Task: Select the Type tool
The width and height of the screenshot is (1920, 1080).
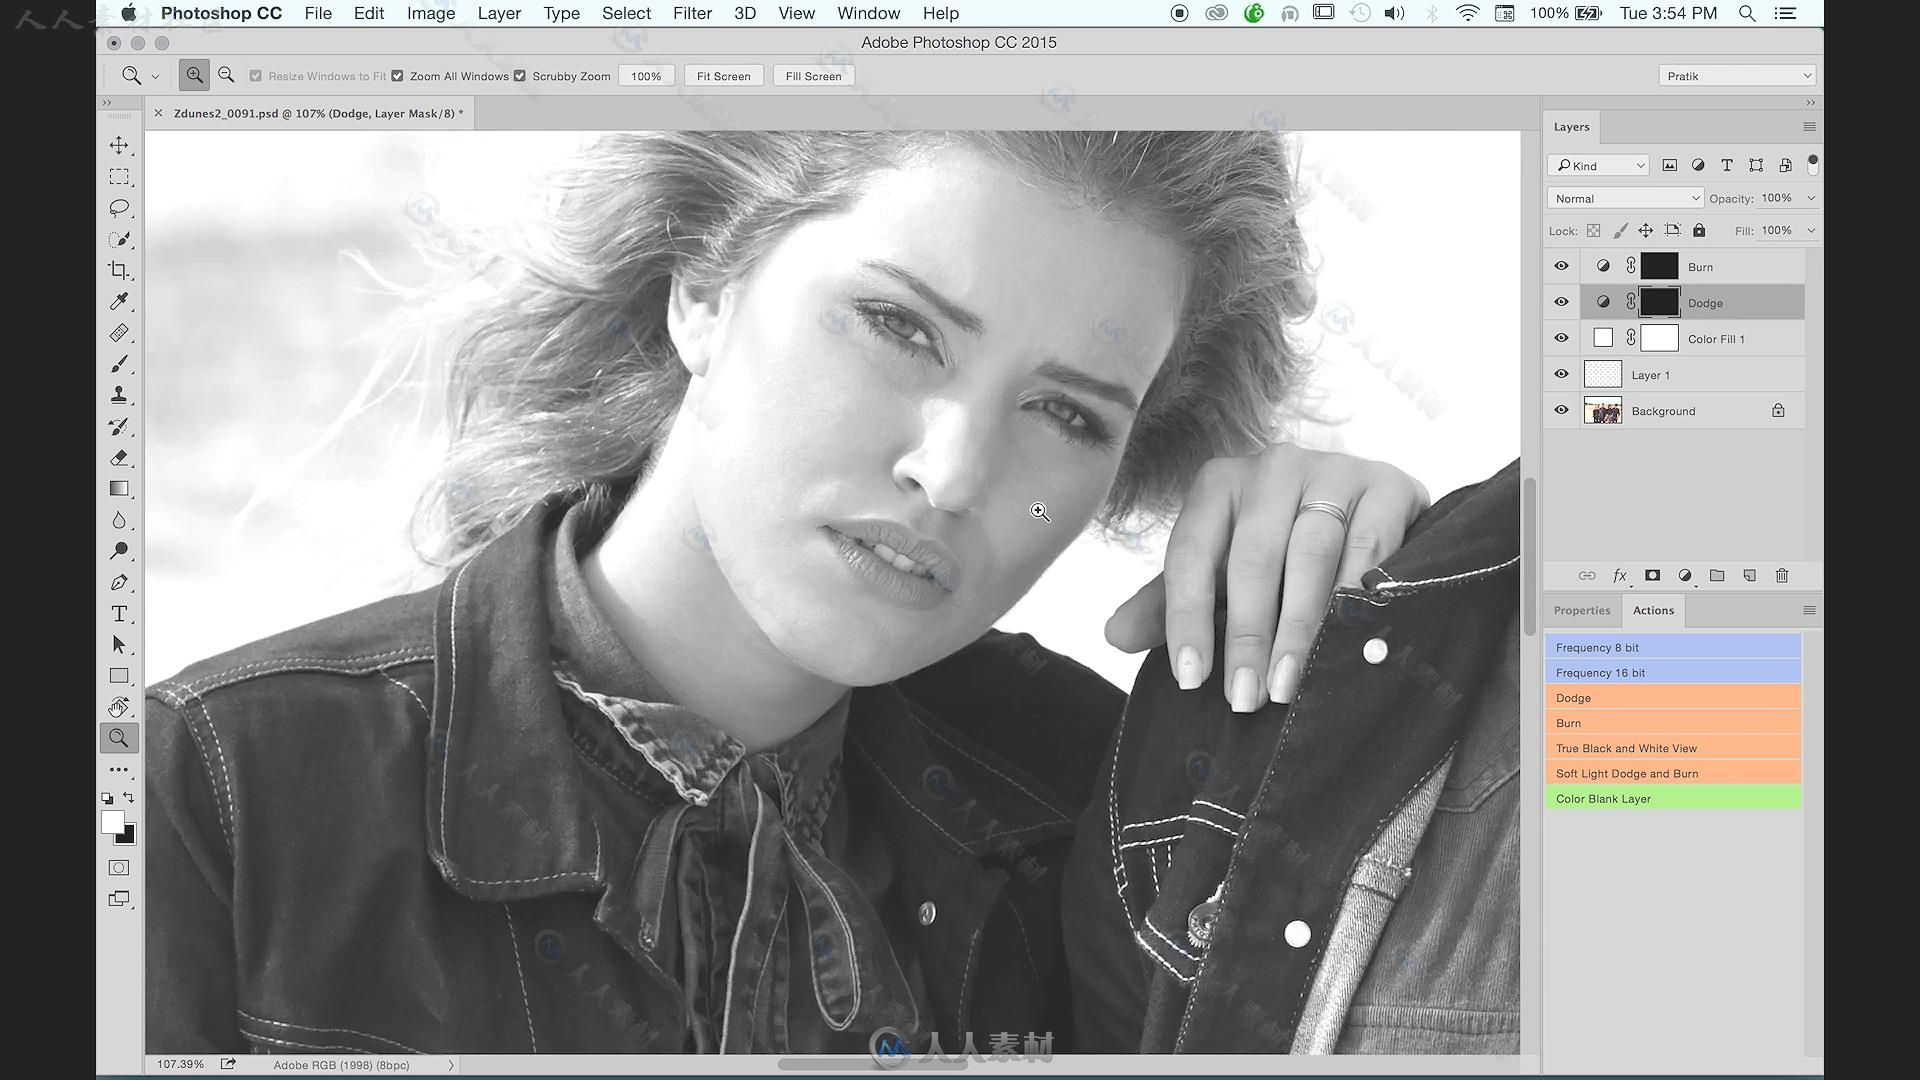Action: [x=119, y=614]
